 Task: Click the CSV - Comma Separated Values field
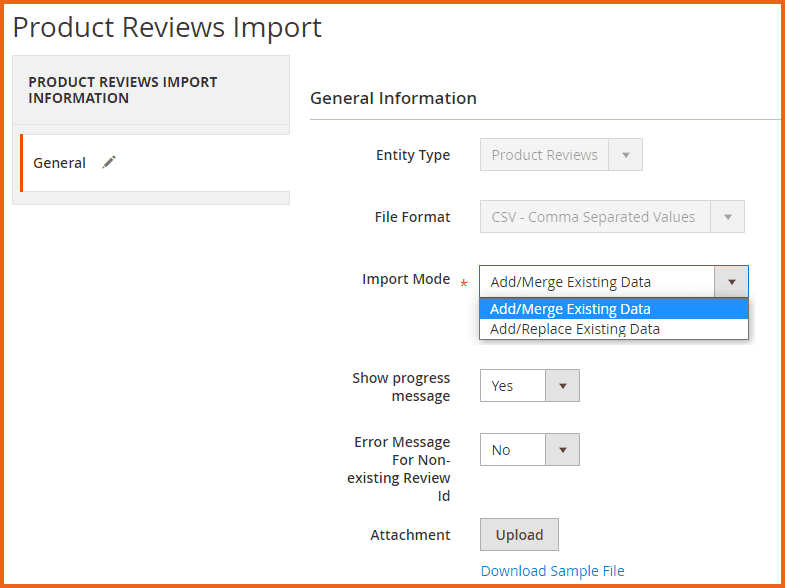pos(594,217)
